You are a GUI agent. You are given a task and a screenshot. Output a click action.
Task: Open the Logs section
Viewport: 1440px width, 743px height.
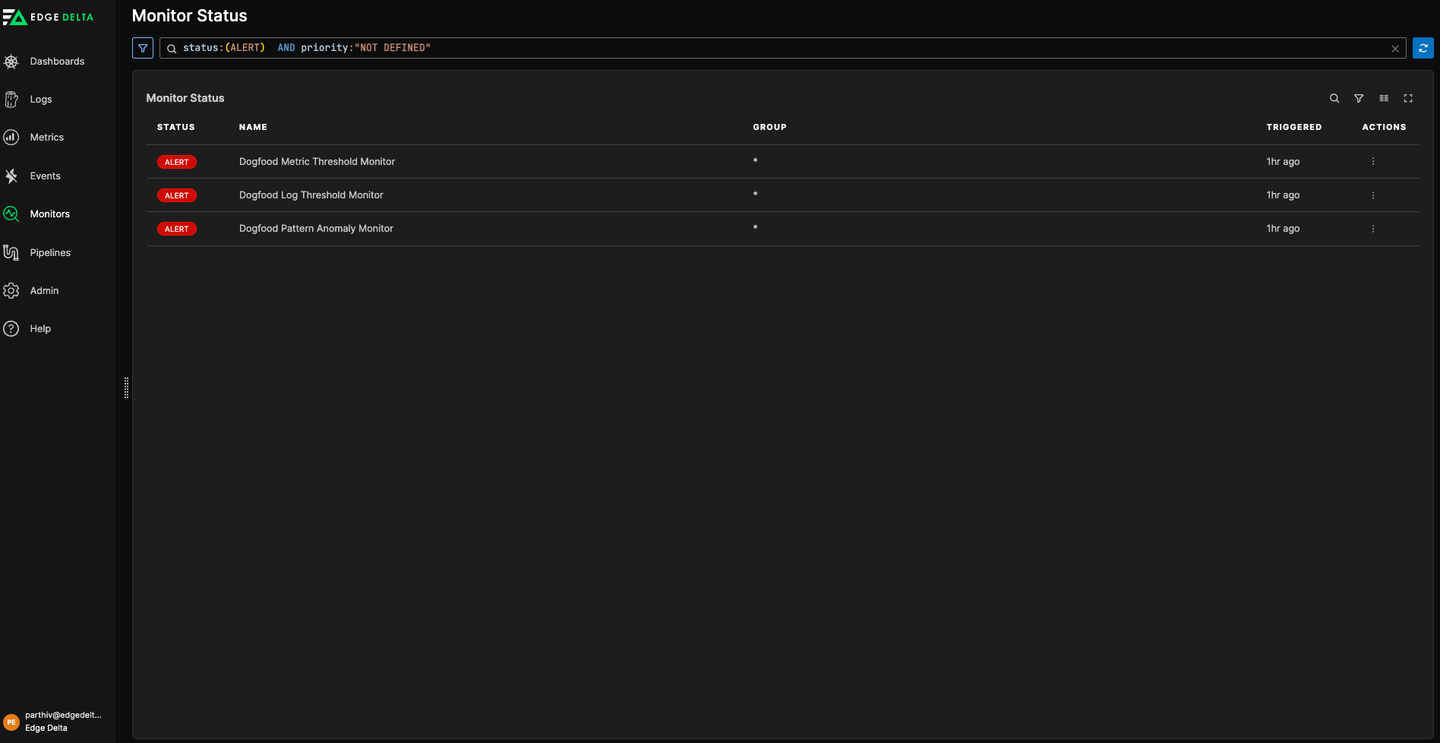[x=40, y=99]
